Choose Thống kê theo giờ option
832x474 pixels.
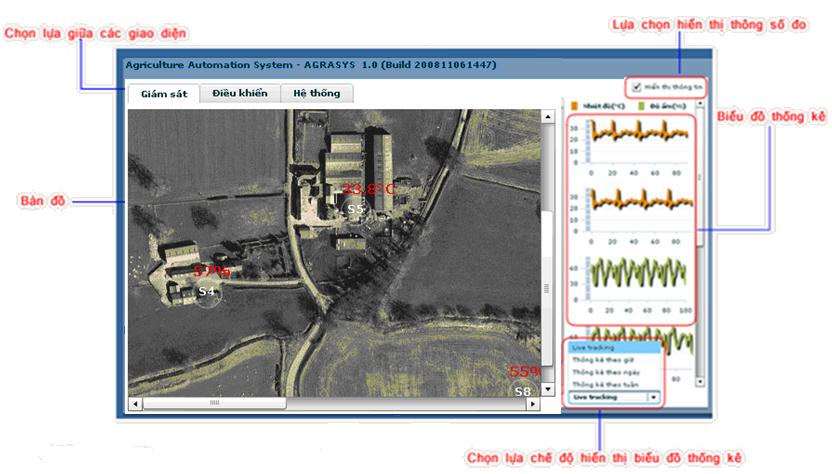[x=598, y=360]
